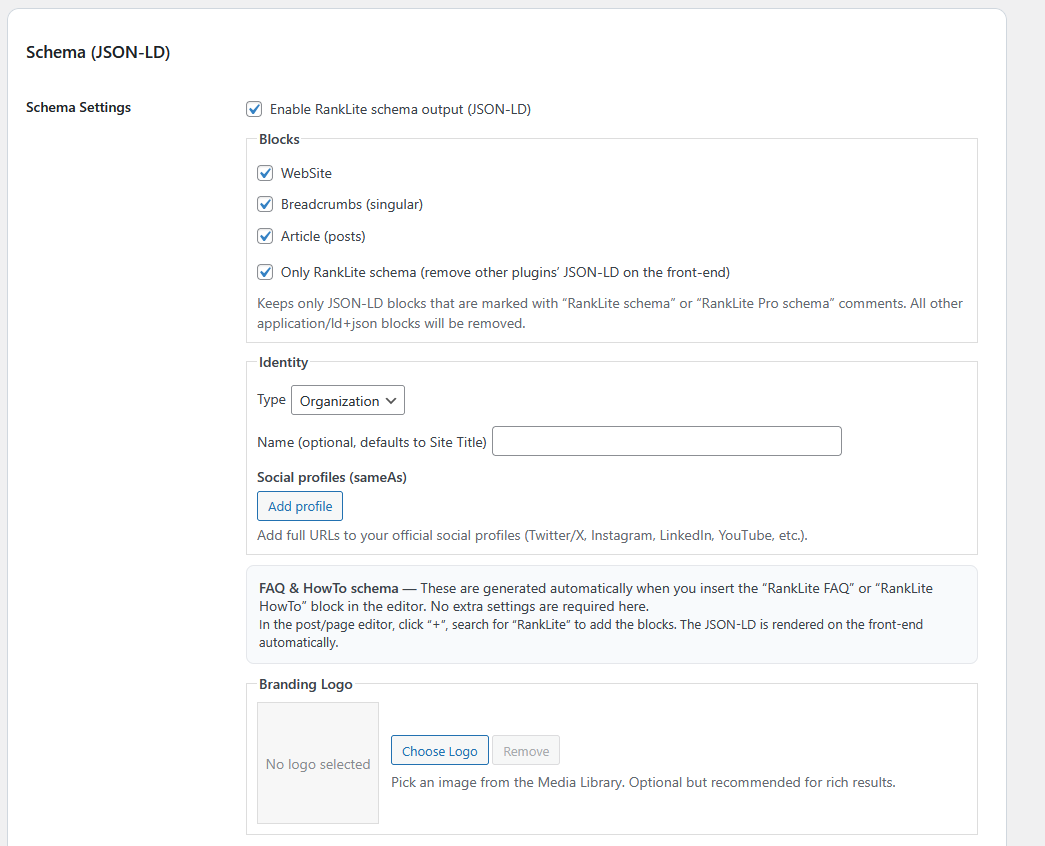Toggle Enable RankLite schema output checkbox

tap(254, 109)
